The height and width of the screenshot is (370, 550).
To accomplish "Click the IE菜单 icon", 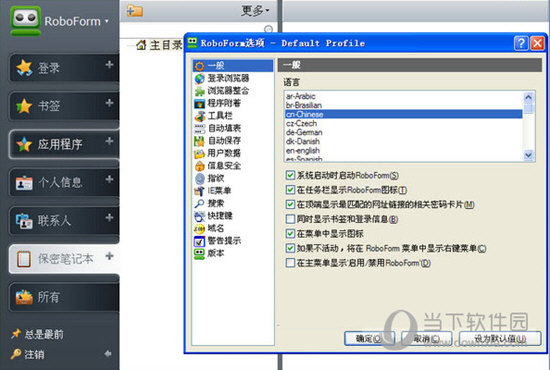I will (199, 191).
